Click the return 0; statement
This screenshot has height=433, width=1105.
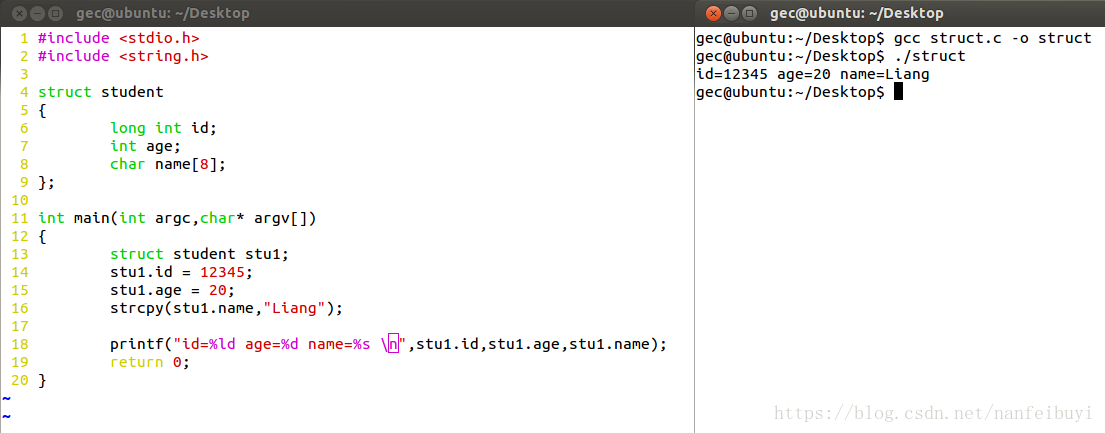[151, 362]
